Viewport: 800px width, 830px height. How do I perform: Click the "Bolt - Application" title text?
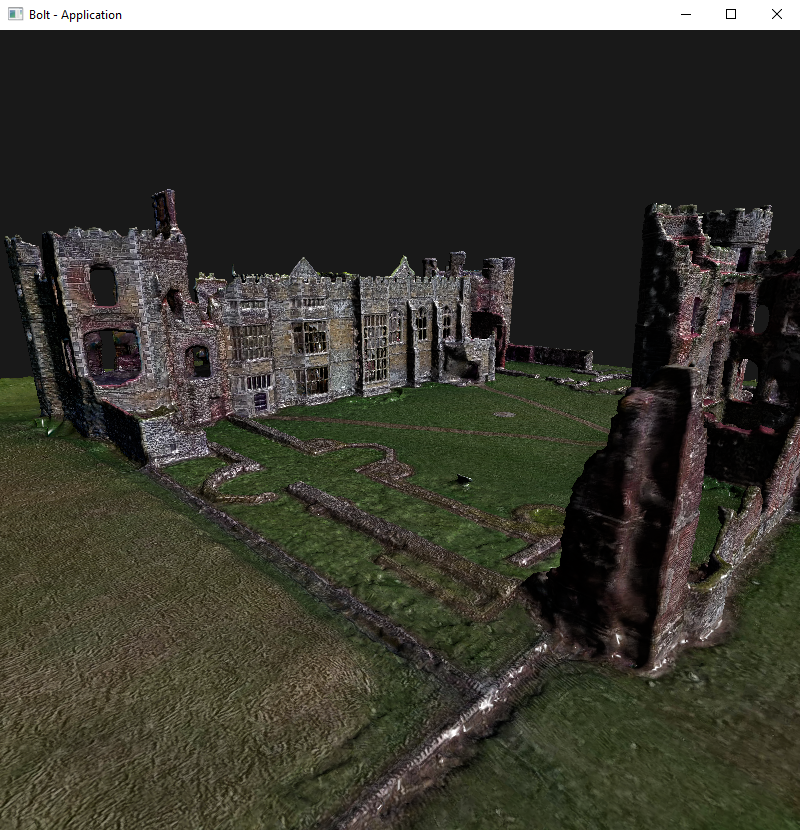(x=75, y=15)
